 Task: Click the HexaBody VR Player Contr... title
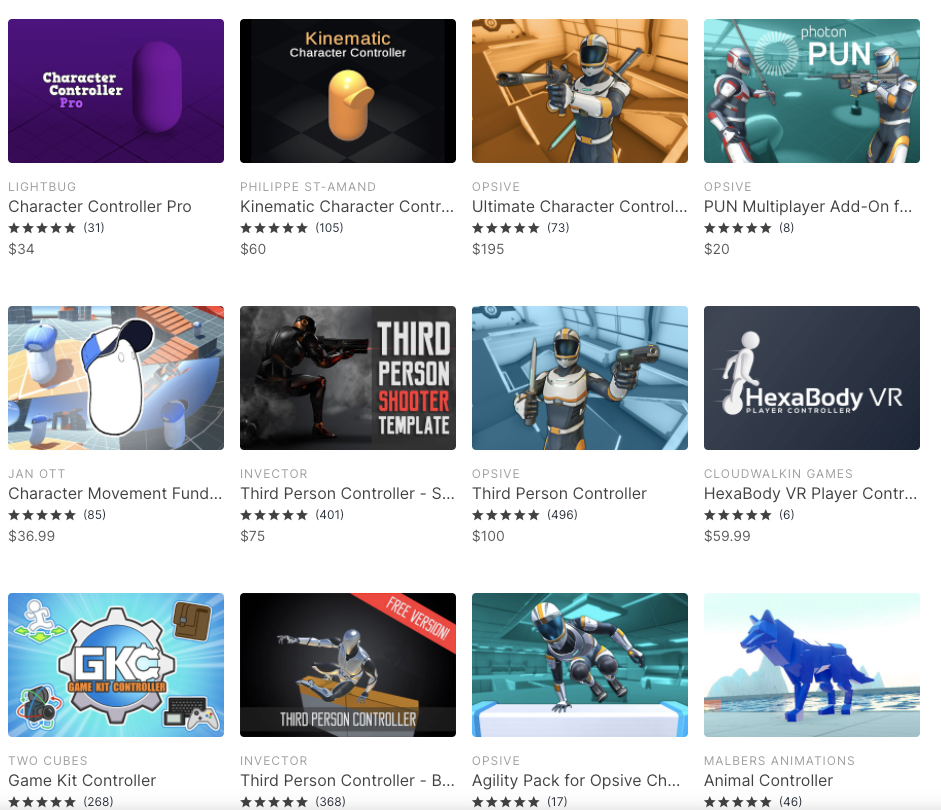pyautogui.click(x=810, y=493)
